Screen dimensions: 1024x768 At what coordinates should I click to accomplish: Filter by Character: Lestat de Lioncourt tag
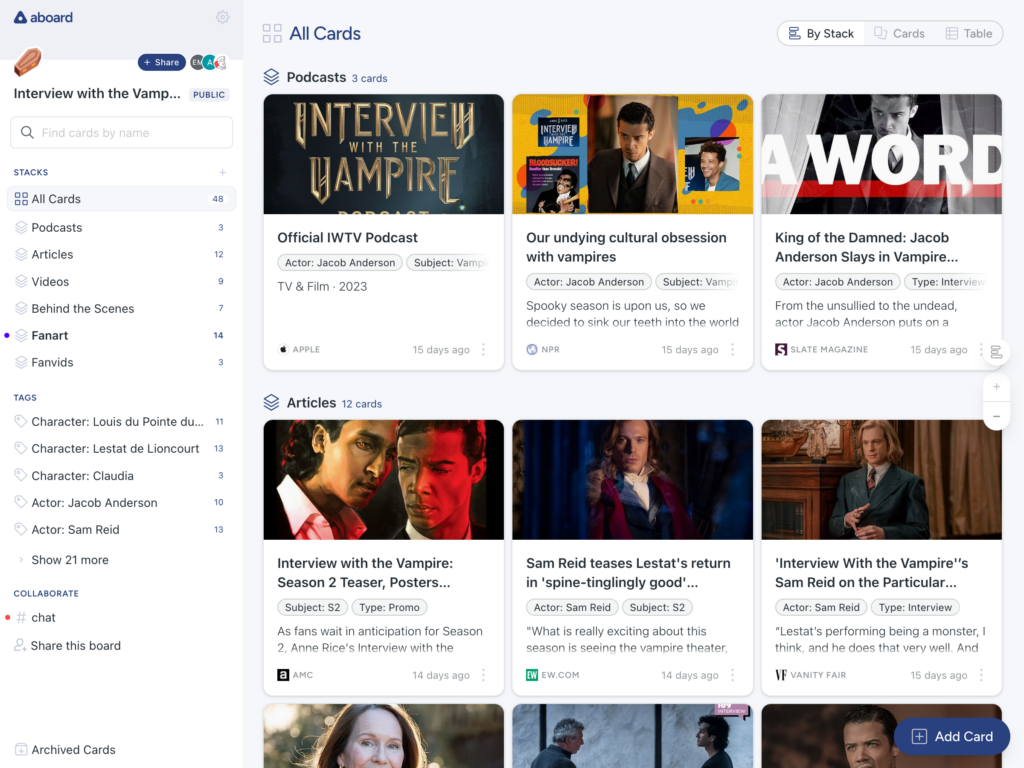(x=121, y=448)
